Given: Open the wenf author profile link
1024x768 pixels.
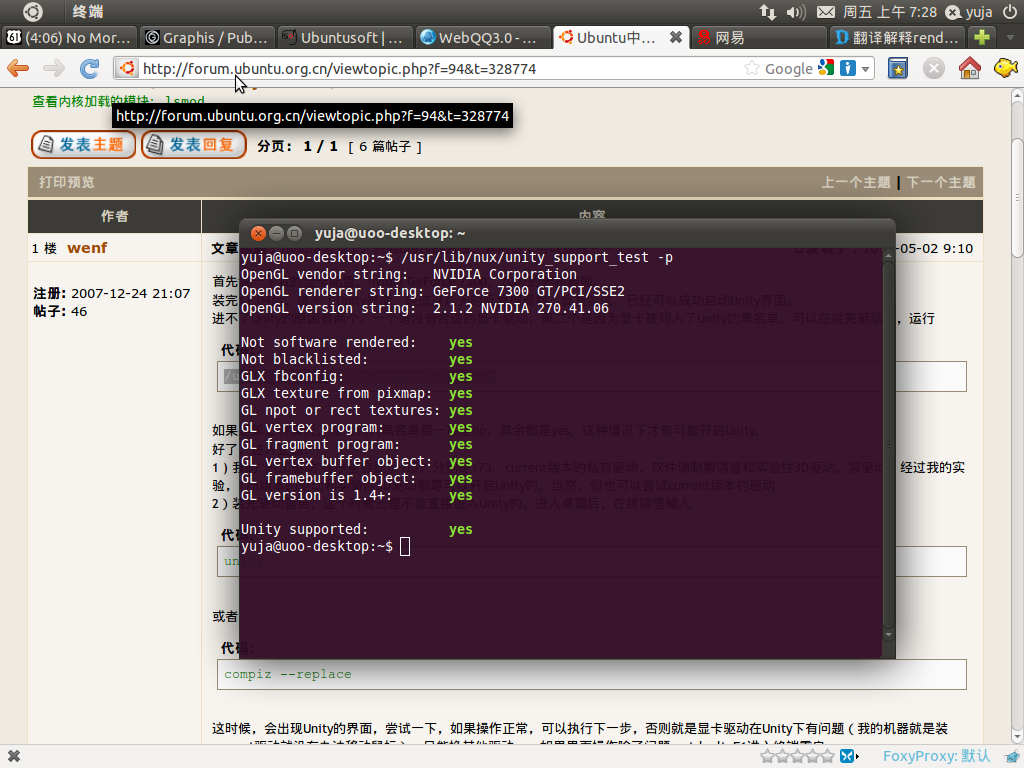Looking at the screenshot, I should (x=87, y=248).
